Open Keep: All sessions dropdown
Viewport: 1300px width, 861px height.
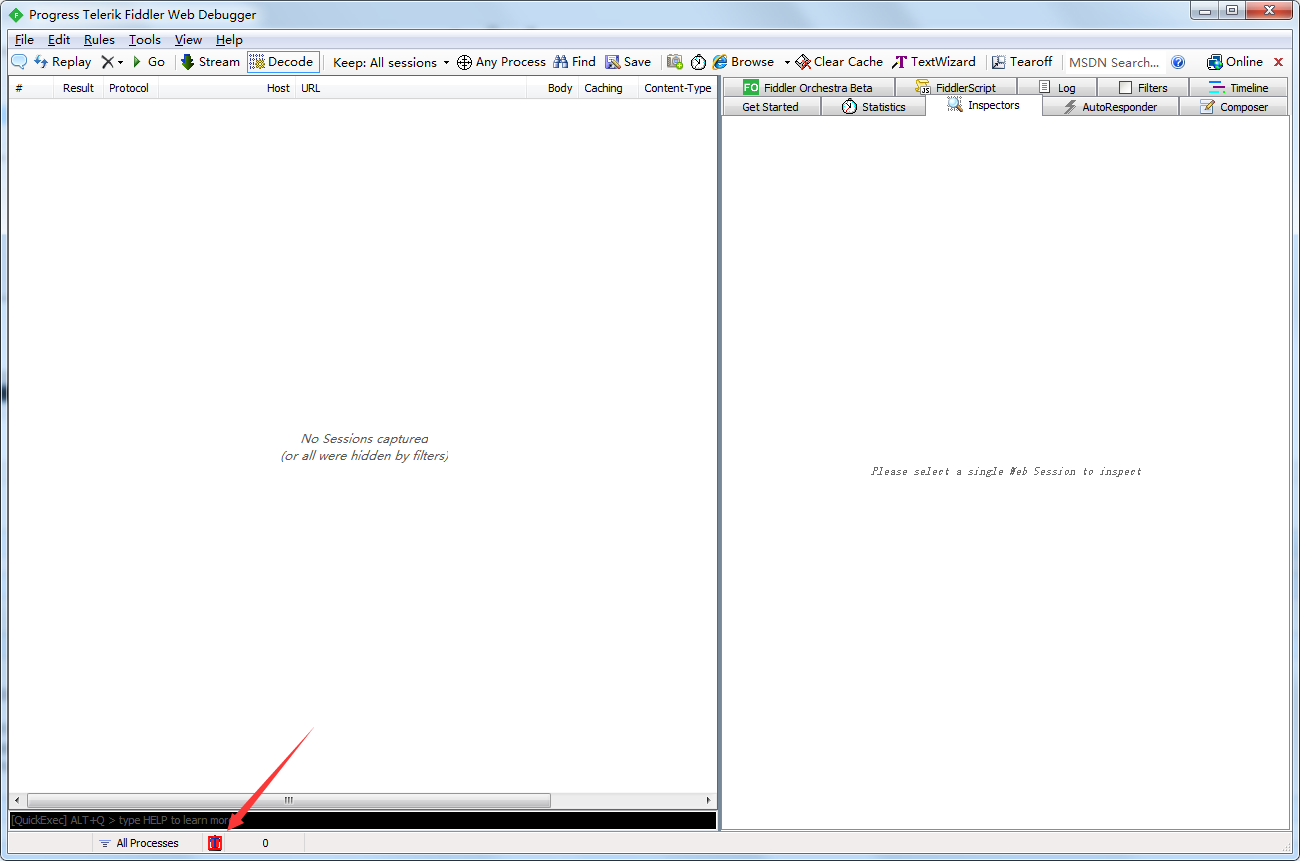coord(391,62)
